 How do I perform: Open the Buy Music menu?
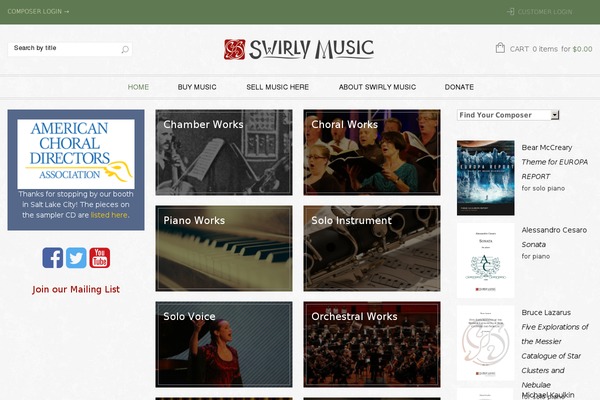tap(197, 87)
